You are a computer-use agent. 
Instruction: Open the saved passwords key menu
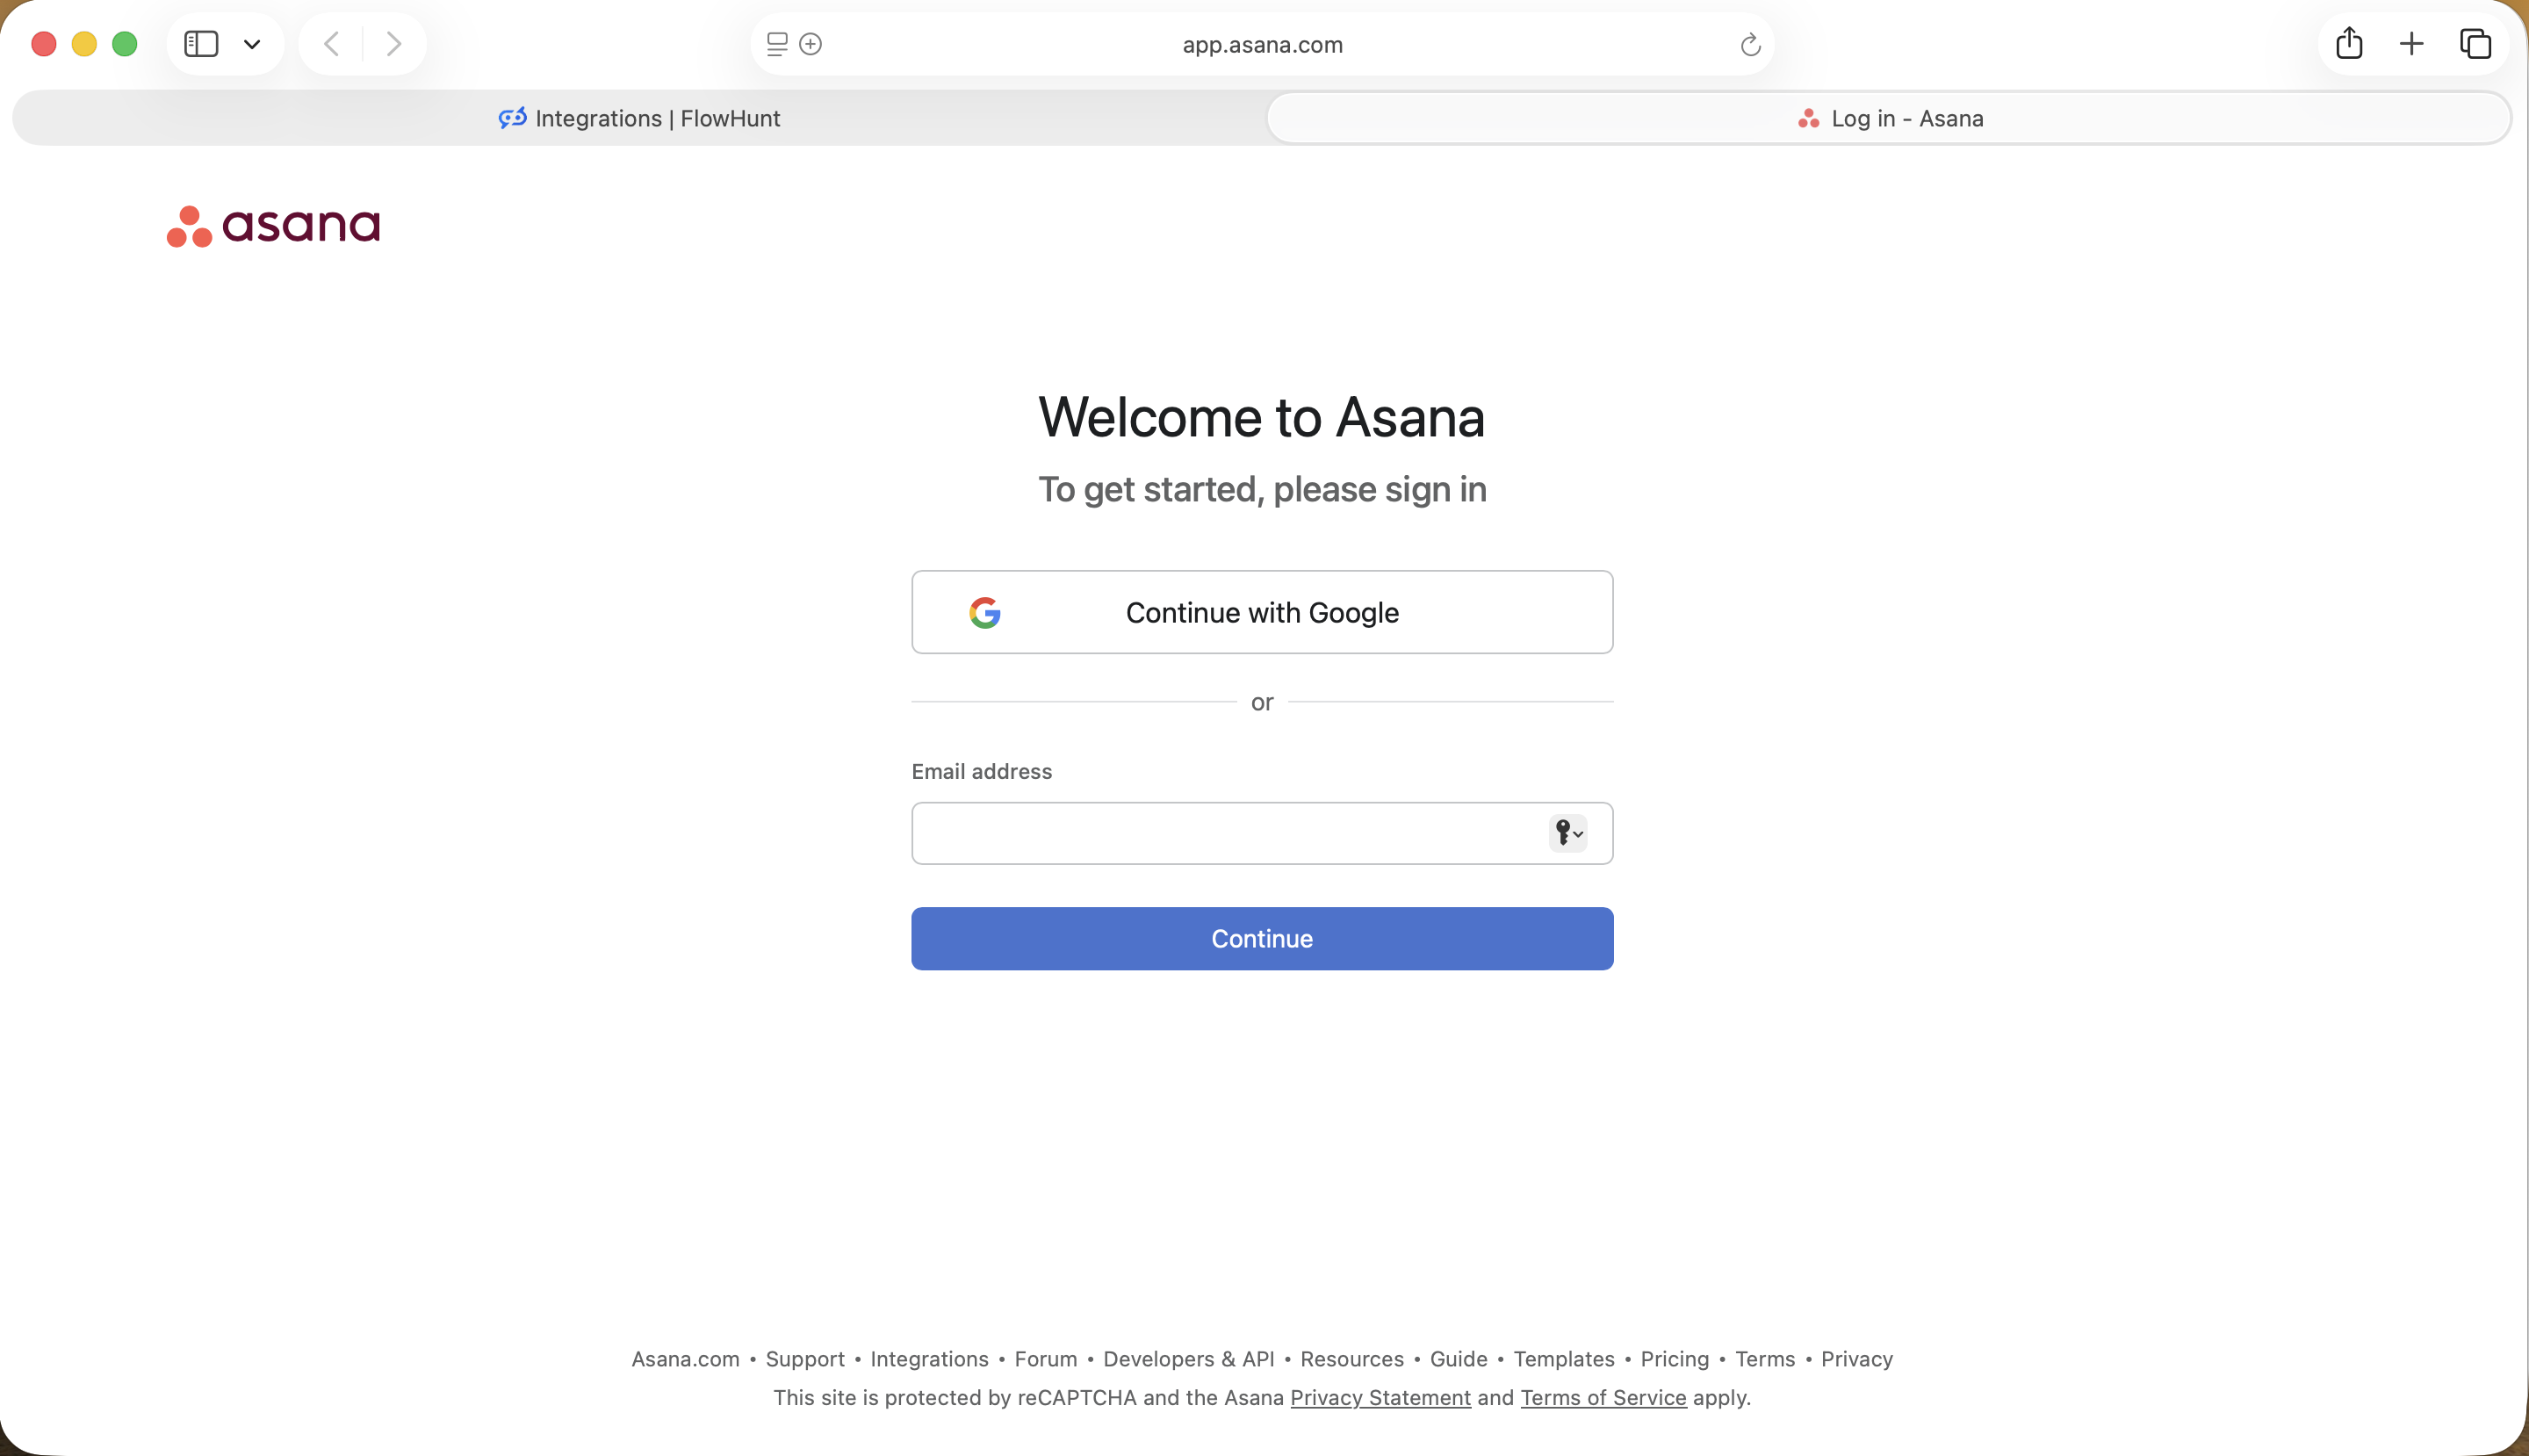[1562, 832]
